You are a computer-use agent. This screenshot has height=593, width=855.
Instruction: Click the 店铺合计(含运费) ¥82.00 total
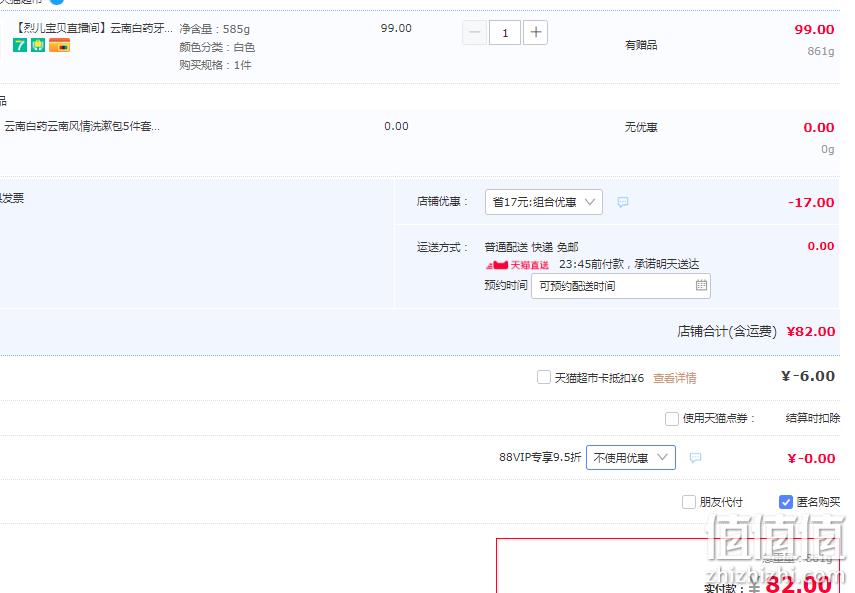click(756, 331)
